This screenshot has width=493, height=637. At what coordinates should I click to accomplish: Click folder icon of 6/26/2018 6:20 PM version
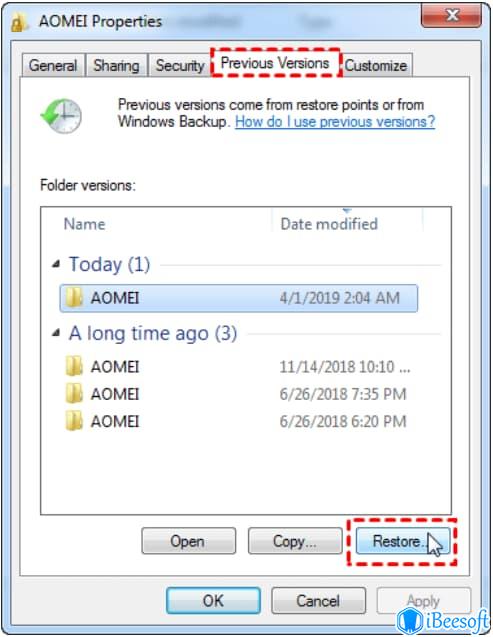74,421
